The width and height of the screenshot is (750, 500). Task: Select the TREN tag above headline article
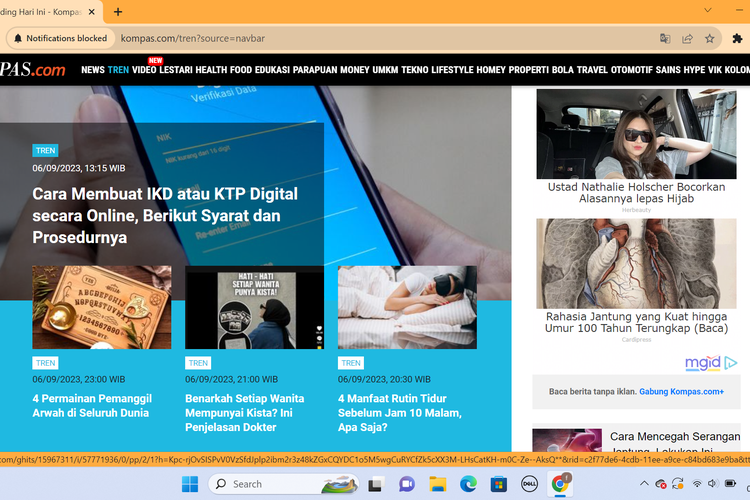pos(45,150)
